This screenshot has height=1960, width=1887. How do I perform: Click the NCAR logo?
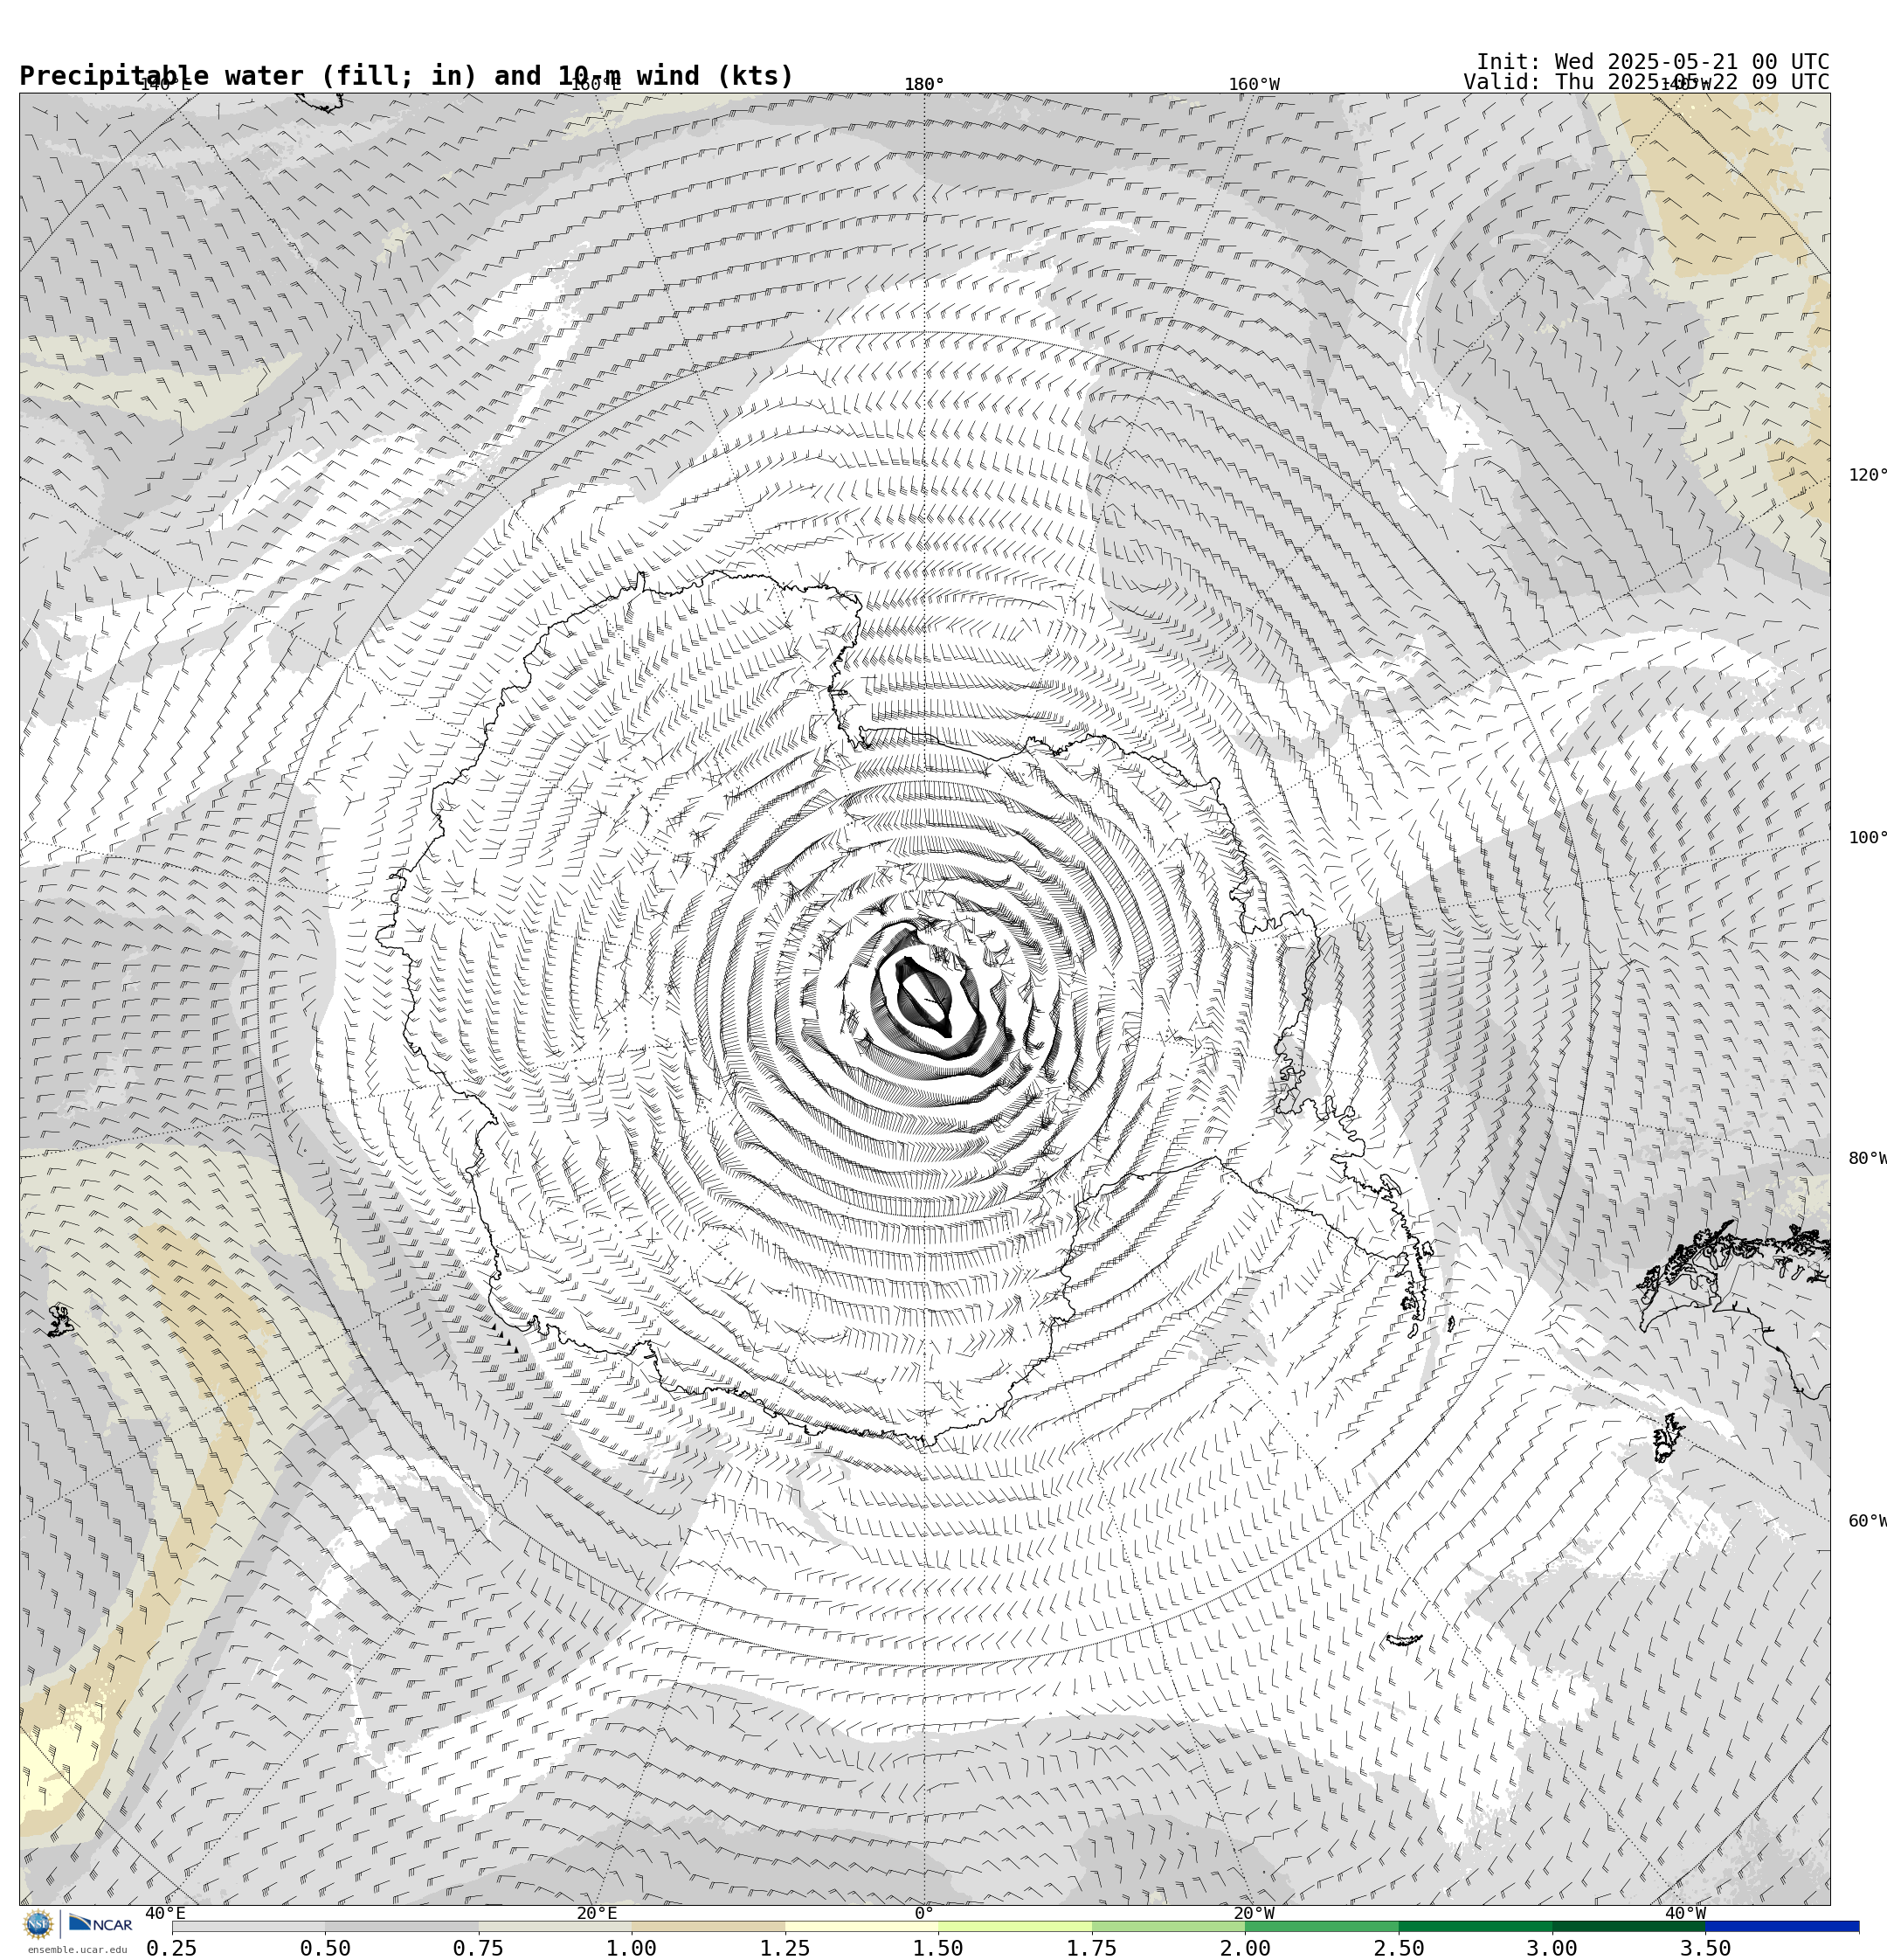click(x=100, y=1924)
